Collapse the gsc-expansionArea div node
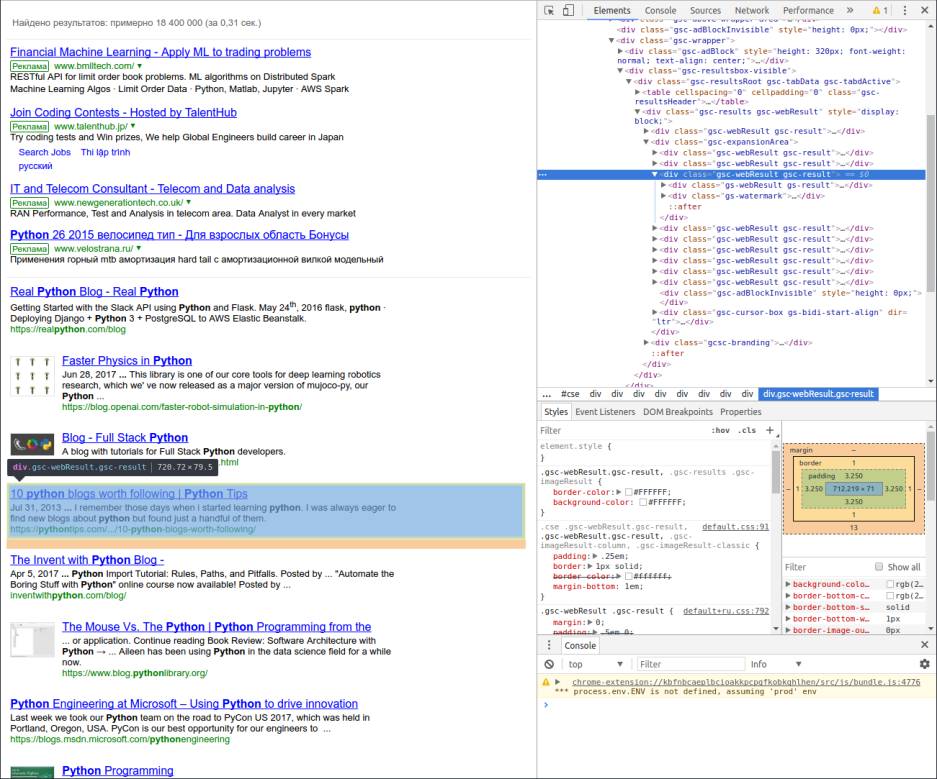 pos(646,142)
